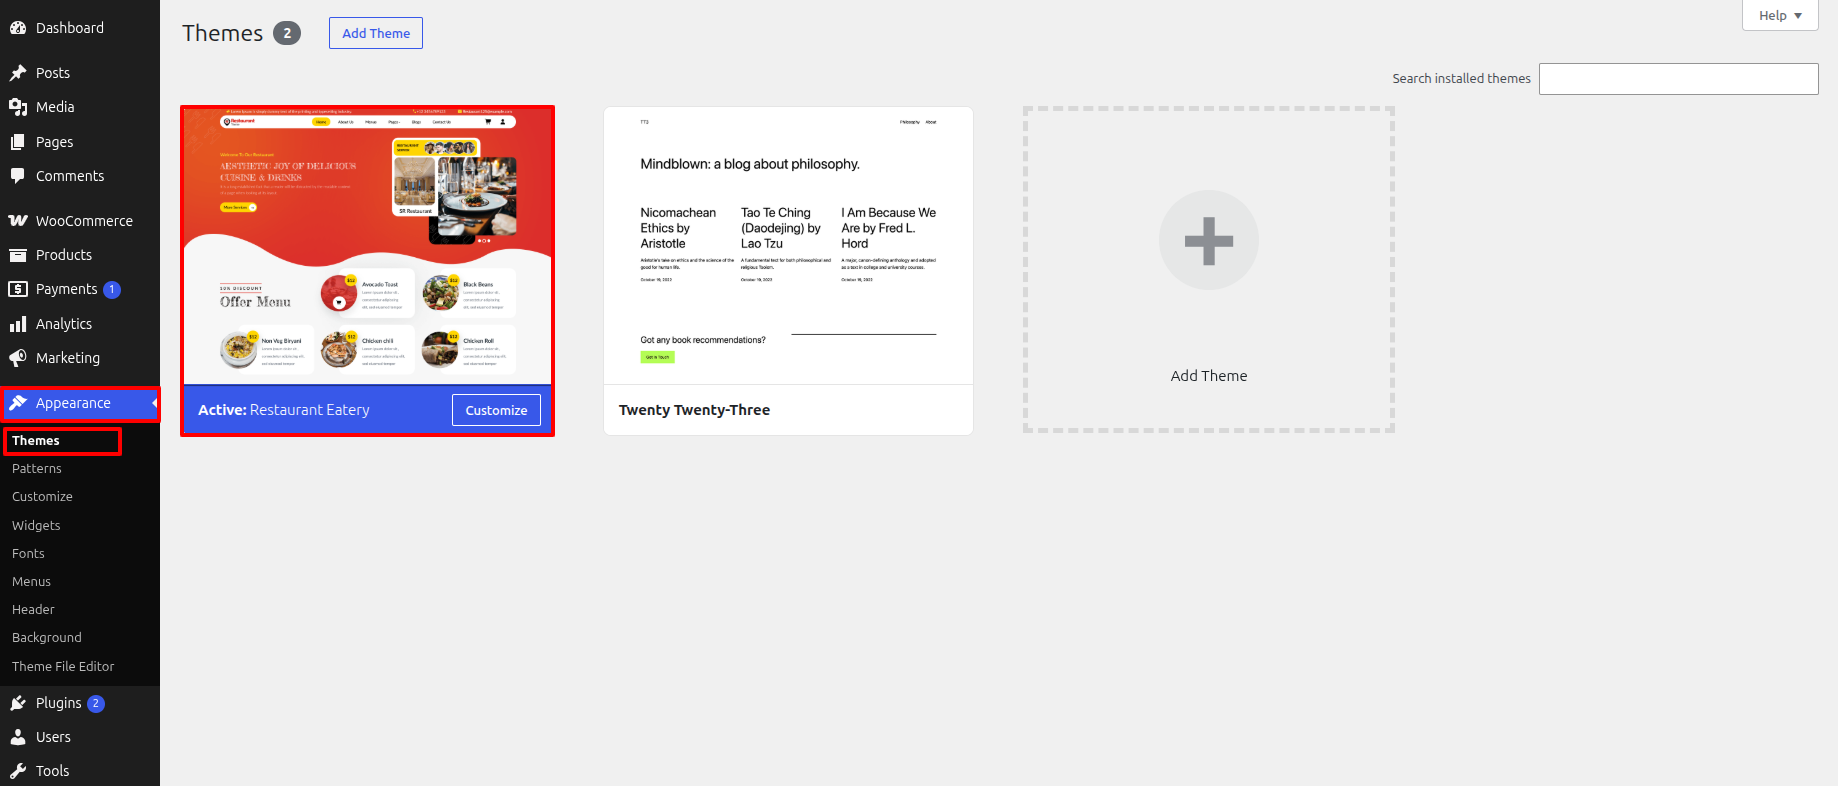
Task: Click the large plus Add Theme icon
Action: (1209, 240)
